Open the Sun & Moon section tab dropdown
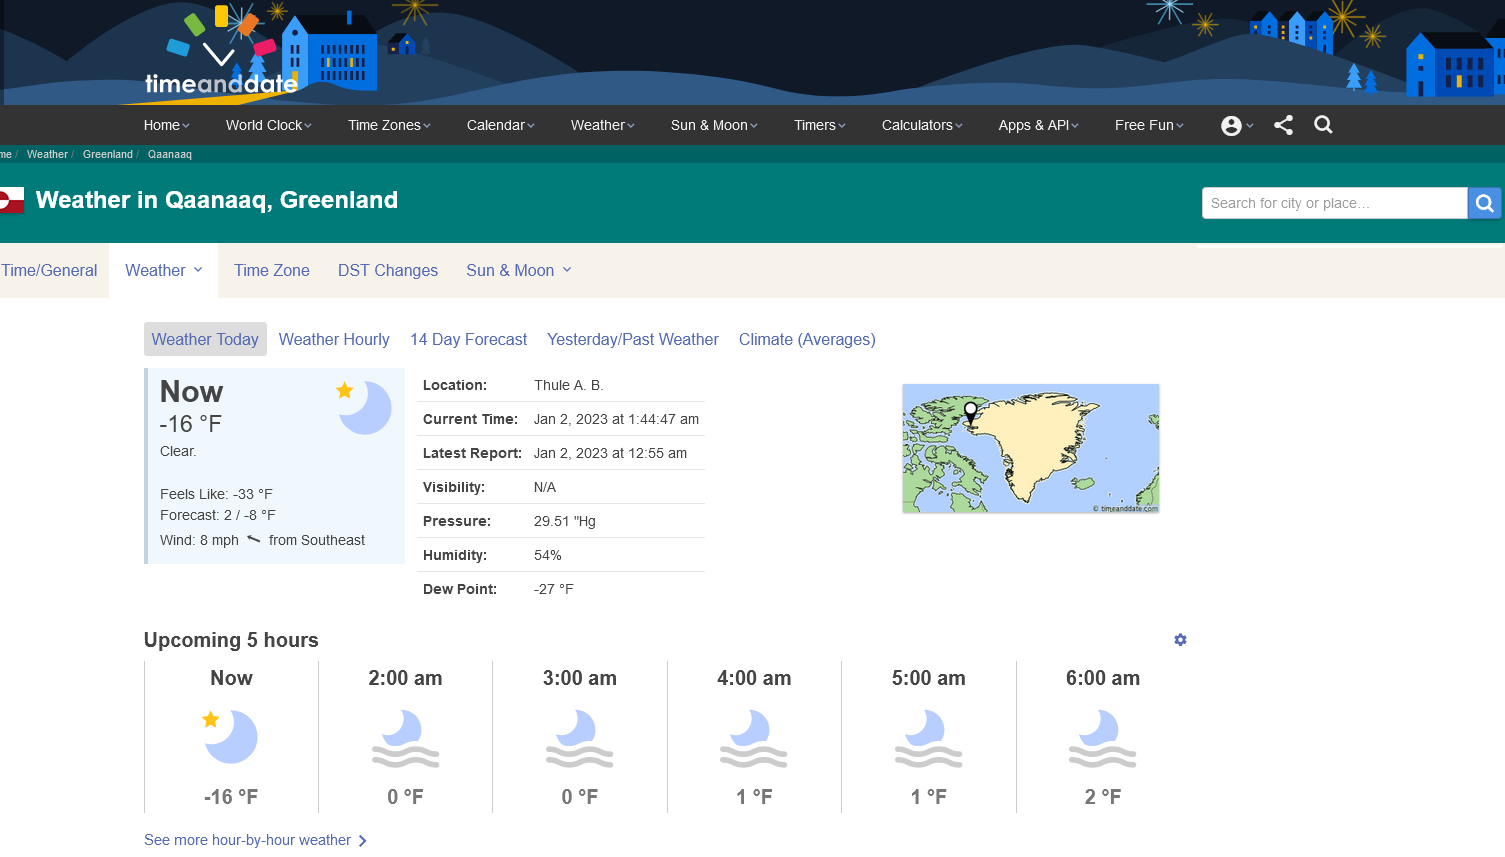The height and width of the screenshot is (857, 1505). [519, 270]
